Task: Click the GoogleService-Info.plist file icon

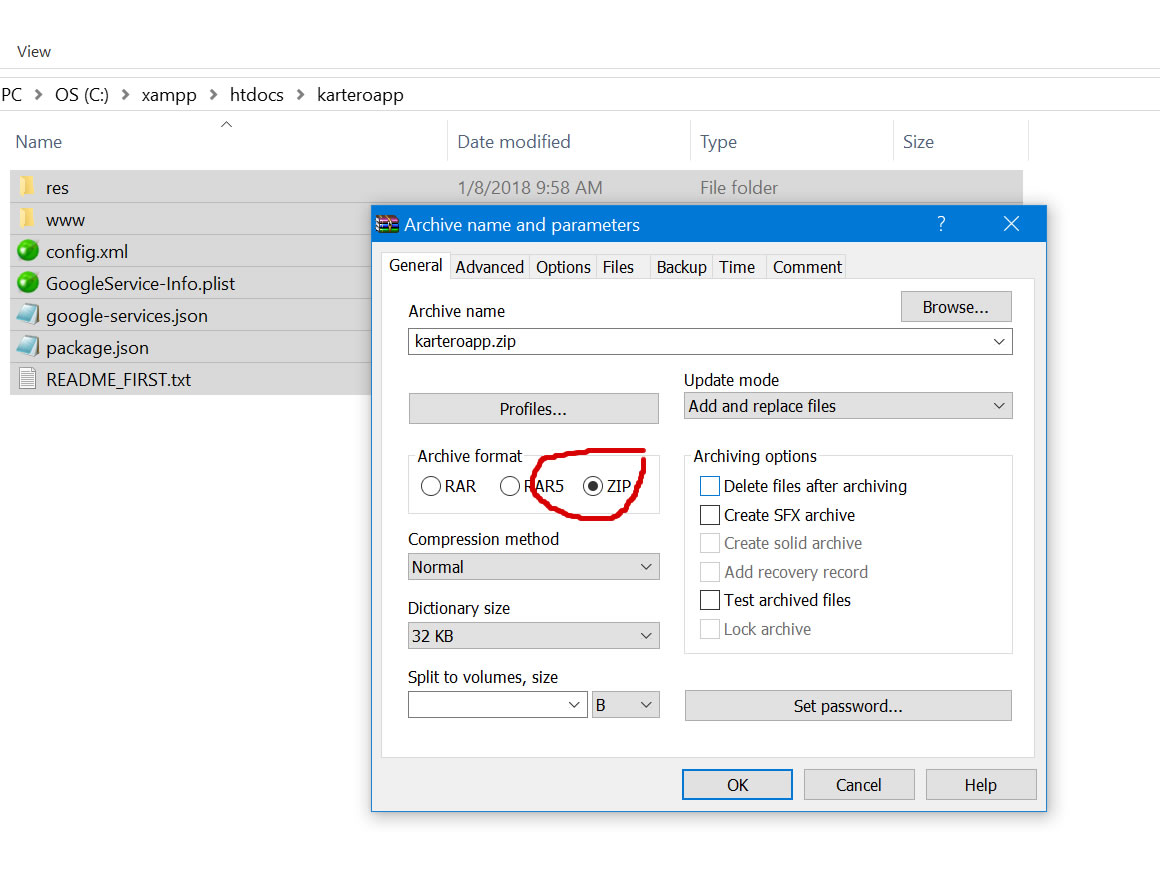Action: tap(28, 283)
